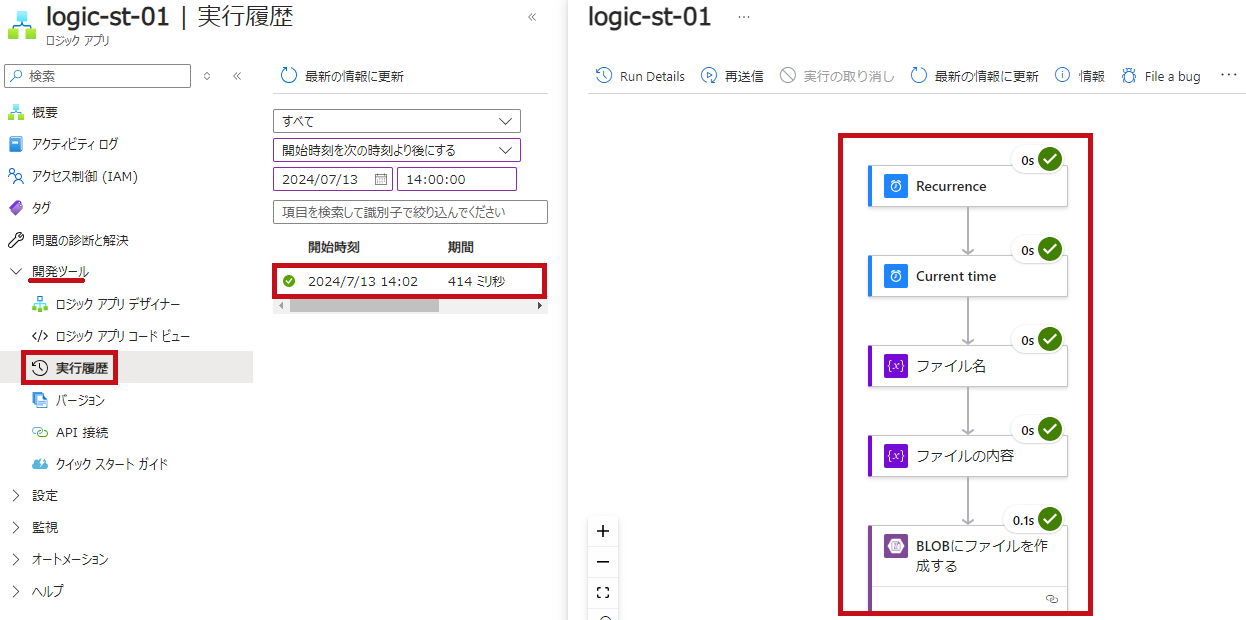Collapse the sidebar menu with double chevron
Viewport: 1246px width, 620px height.
[237, 76]
